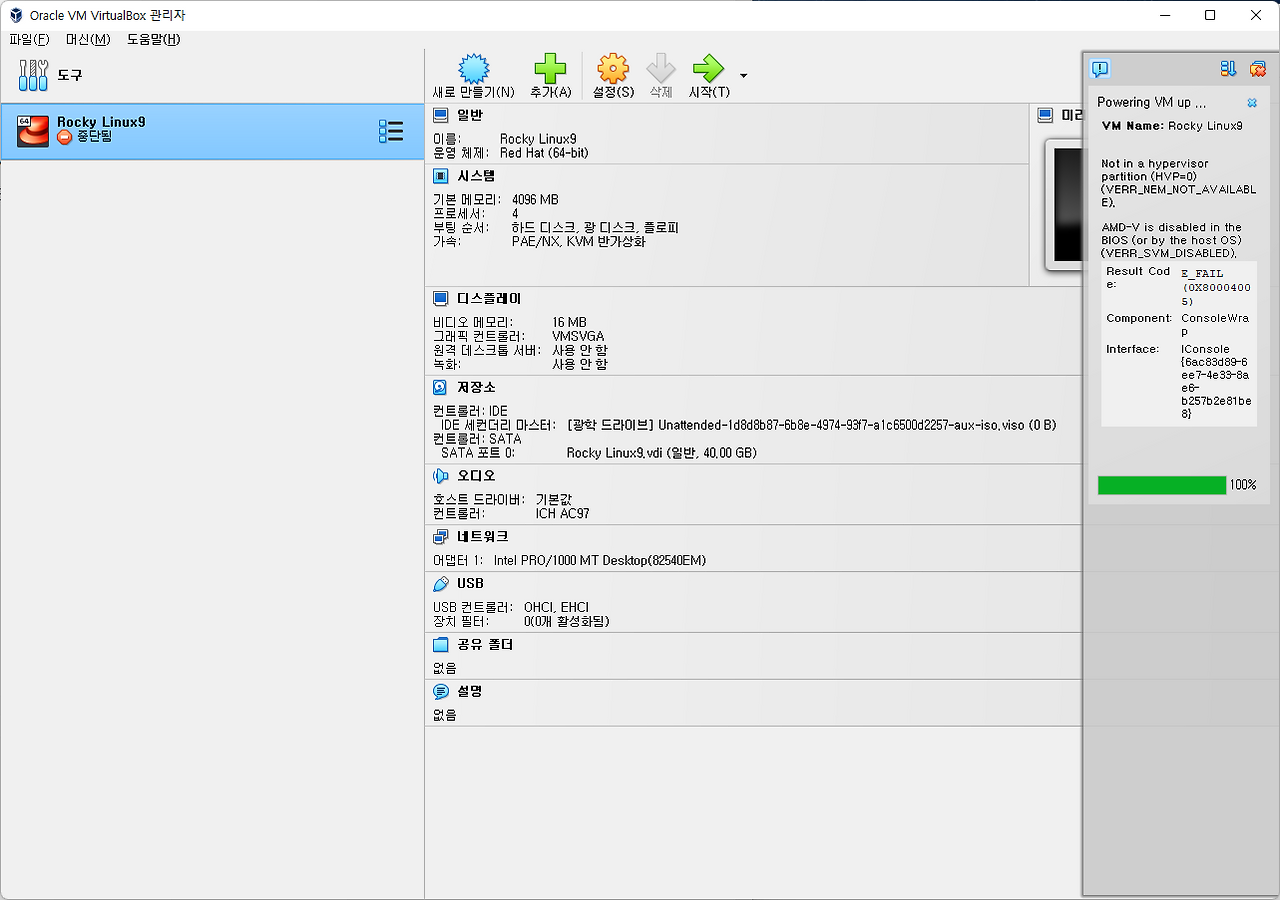Click the Delete (삭제) down-arrow icon
Image resolution: width=1280 pixels, height=900 pixels.
point(661,69)
